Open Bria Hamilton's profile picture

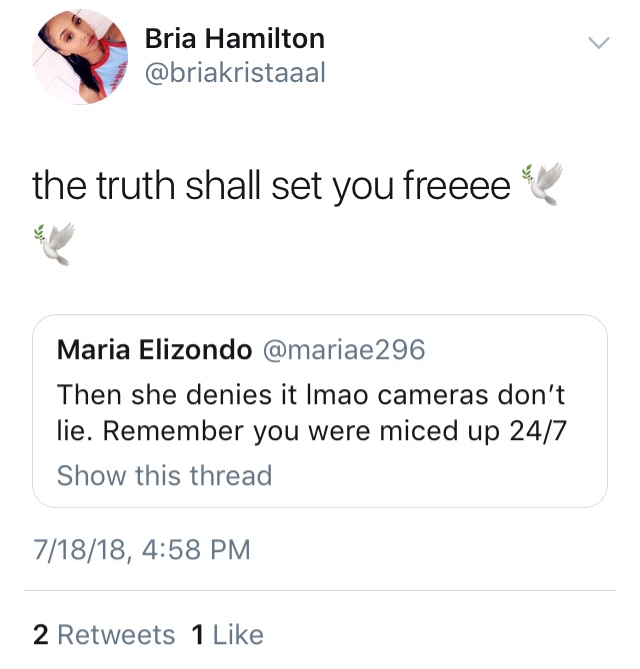[80, 57]
